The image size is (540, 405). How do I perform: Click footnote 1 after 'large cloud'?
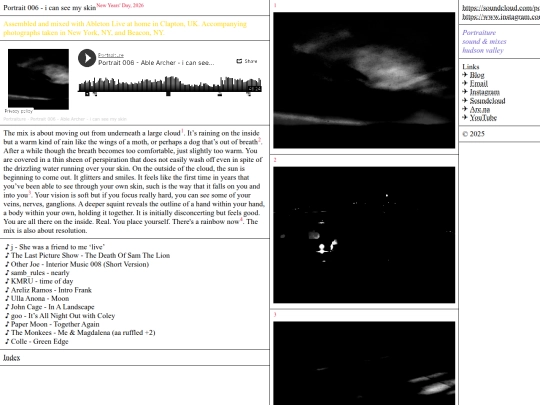(x=183, y=131)
